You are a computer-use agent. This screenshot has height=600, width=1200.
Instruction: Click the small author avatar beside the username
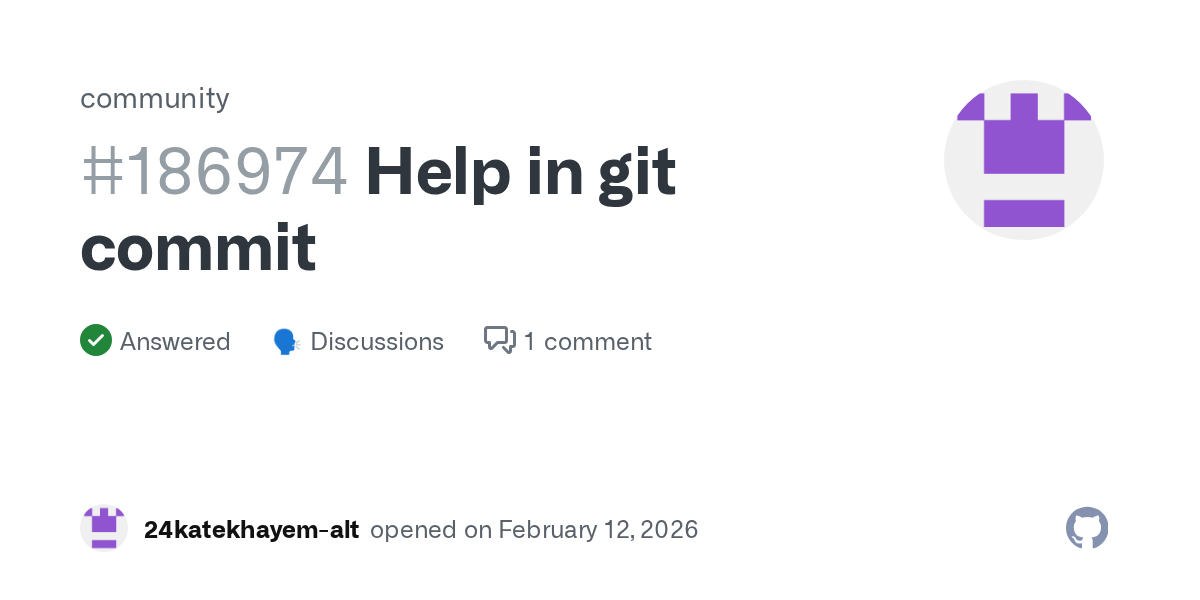pyautogui.click(x=104, y=529)
